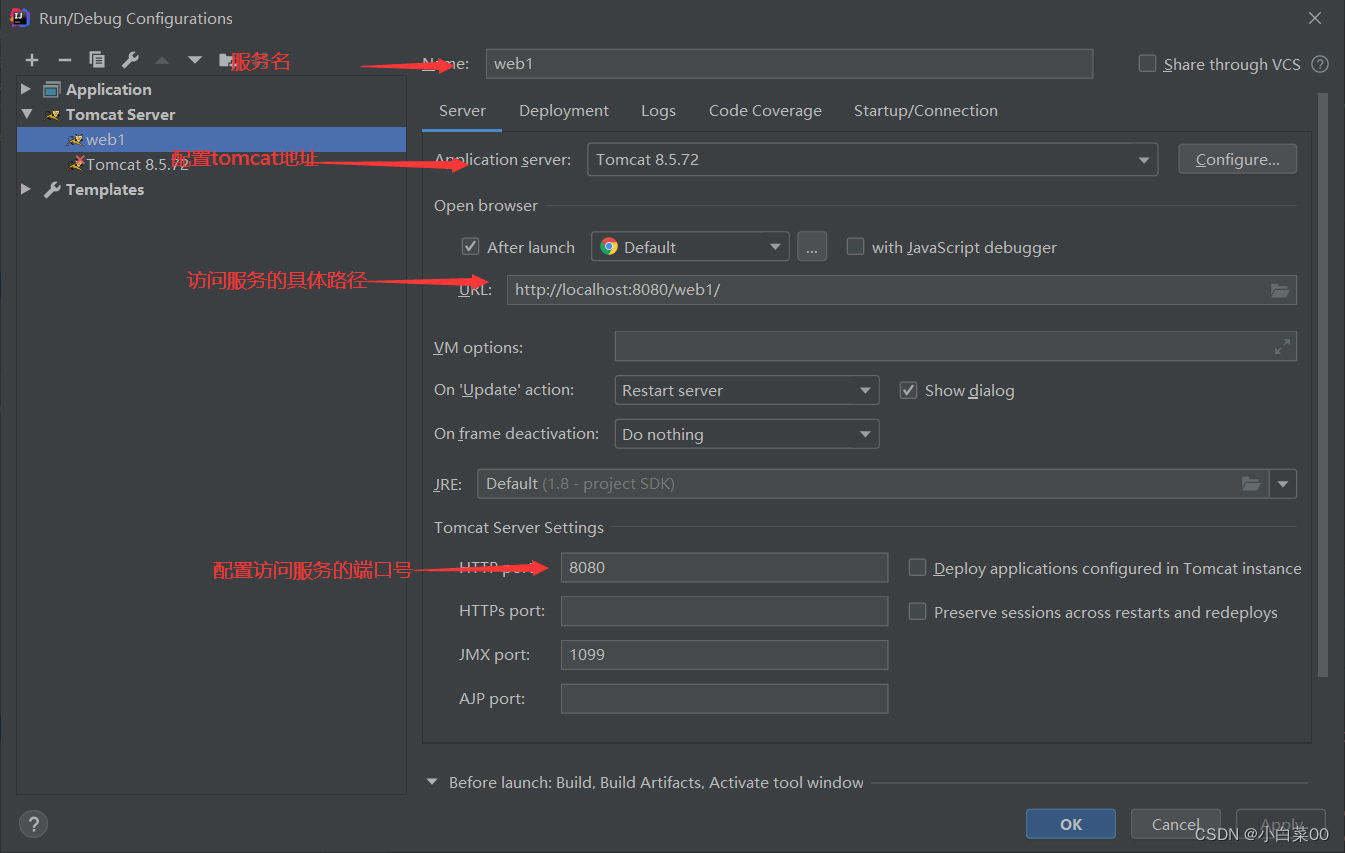The height and width of the screenshot is (853, 1345).
Task: Click the Templates wrench icon in tree
Action: 52,190
